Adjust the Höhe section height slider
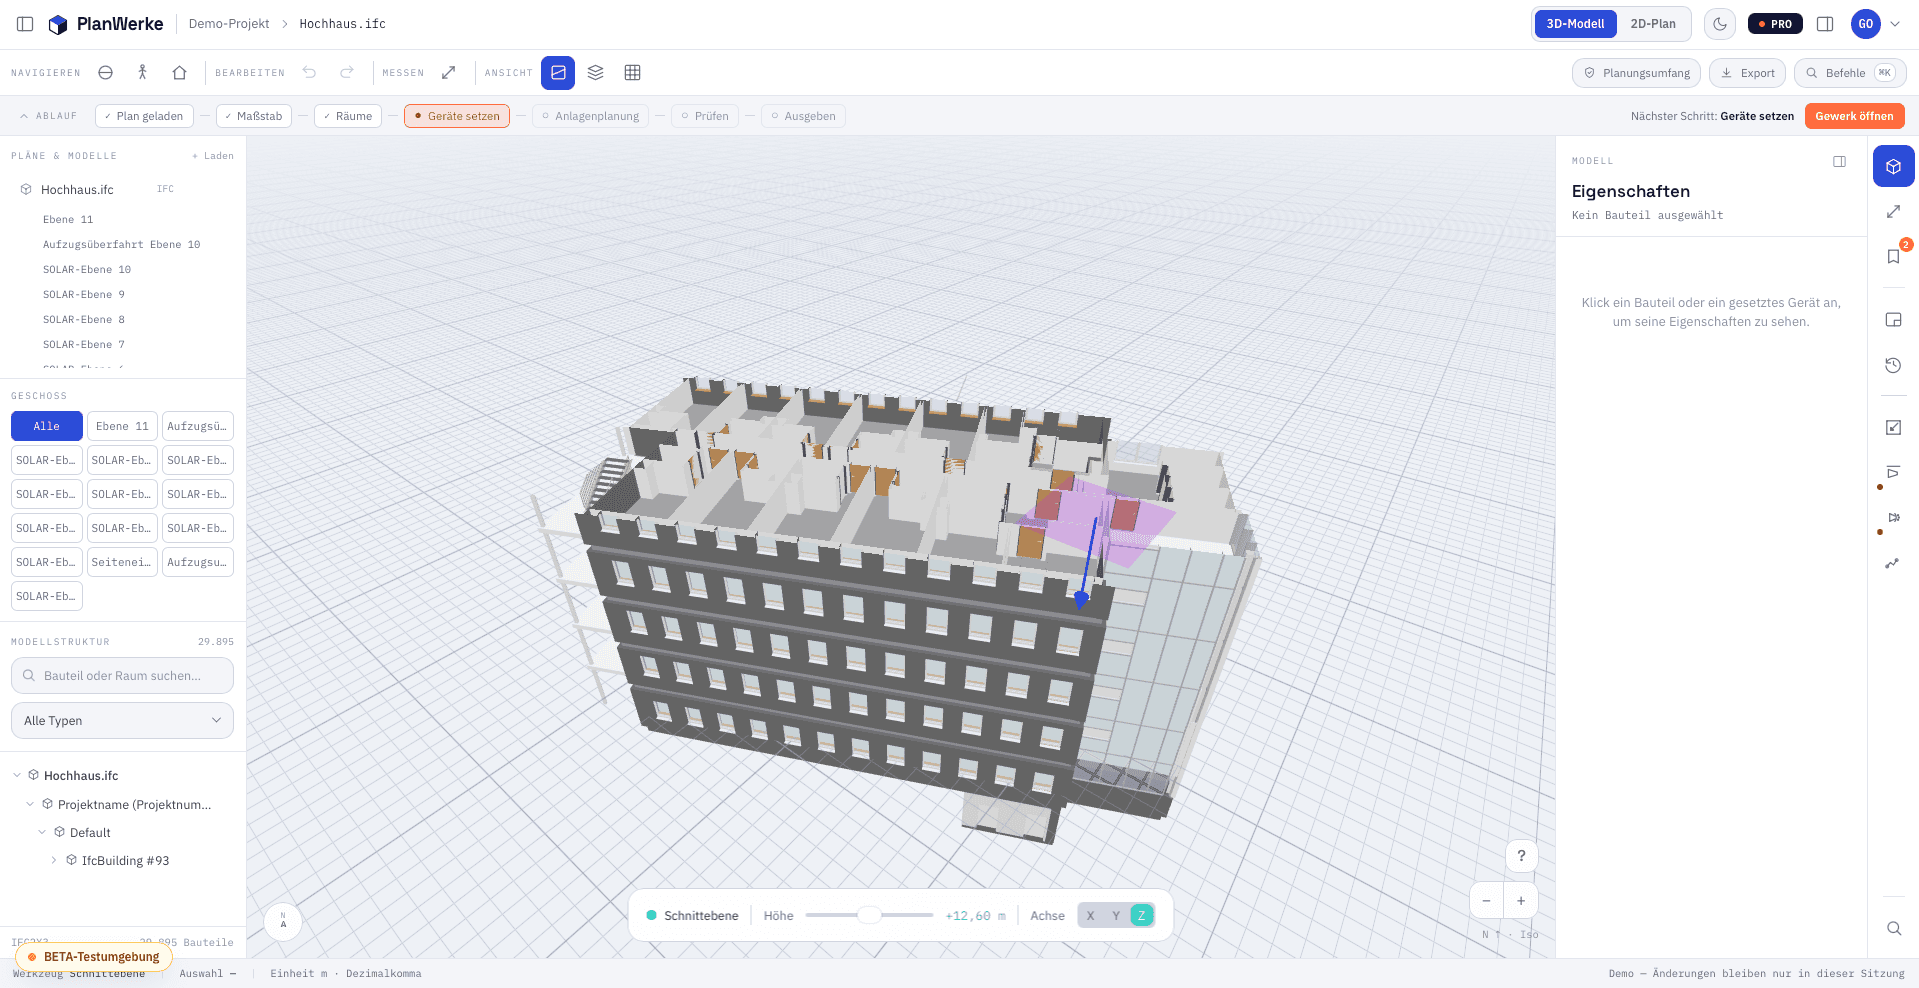This screenshot has height=988, width=1919. 869,916
